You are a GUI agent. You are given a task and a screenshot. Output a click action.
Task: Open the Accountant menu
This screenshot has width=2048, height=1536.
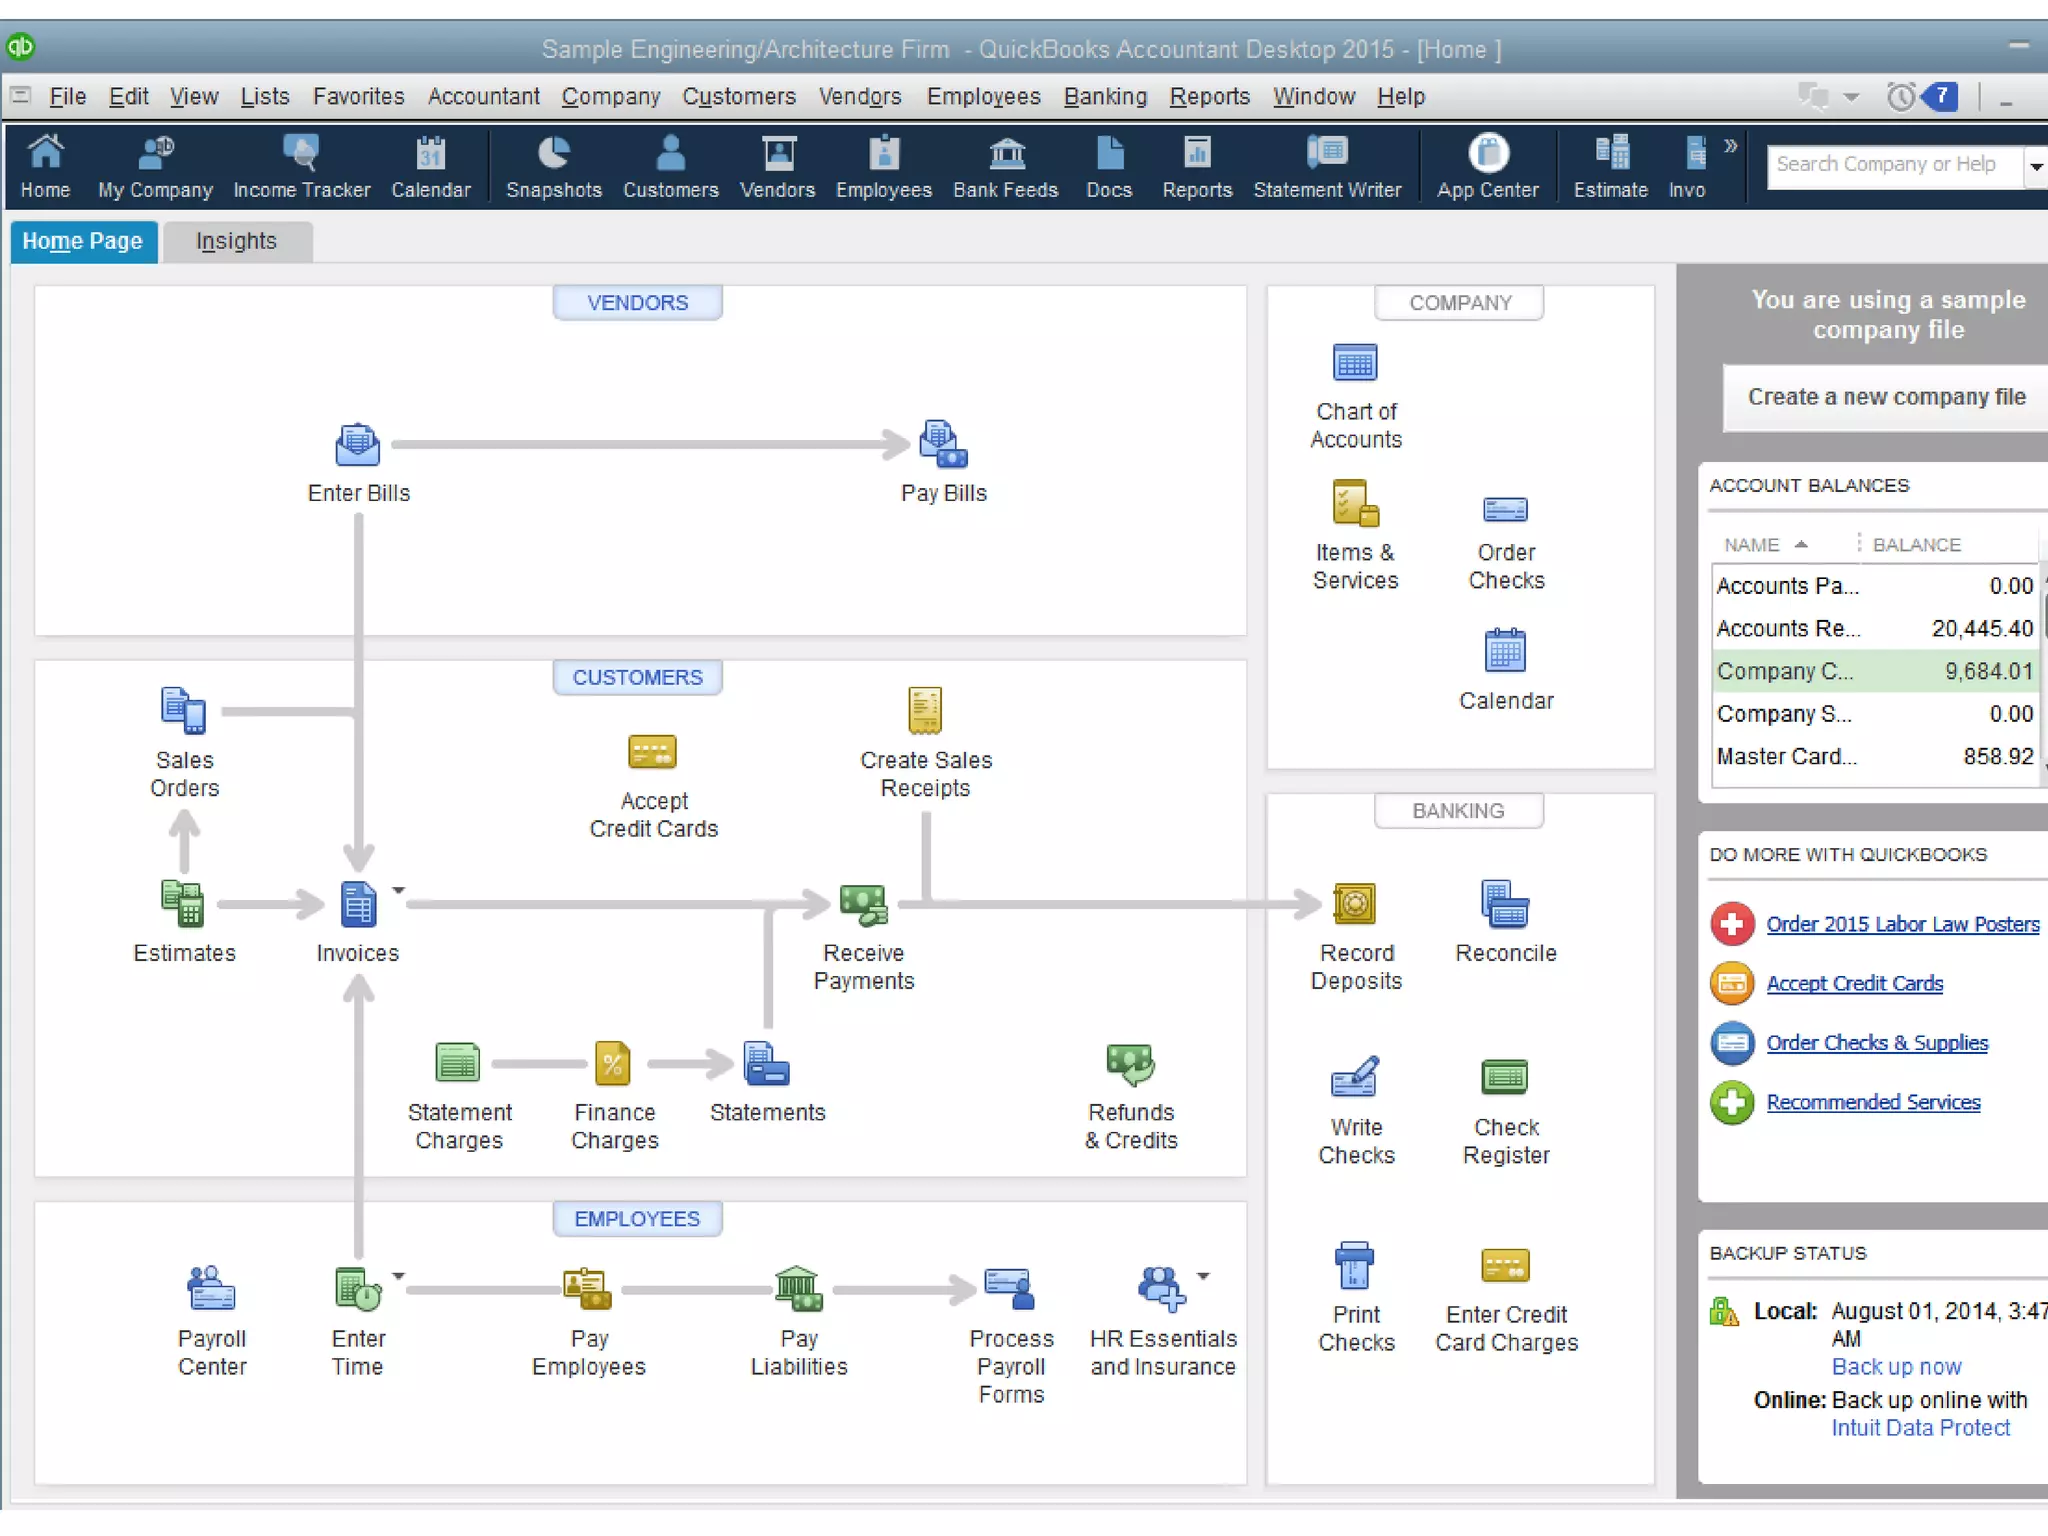coord(483,97)
